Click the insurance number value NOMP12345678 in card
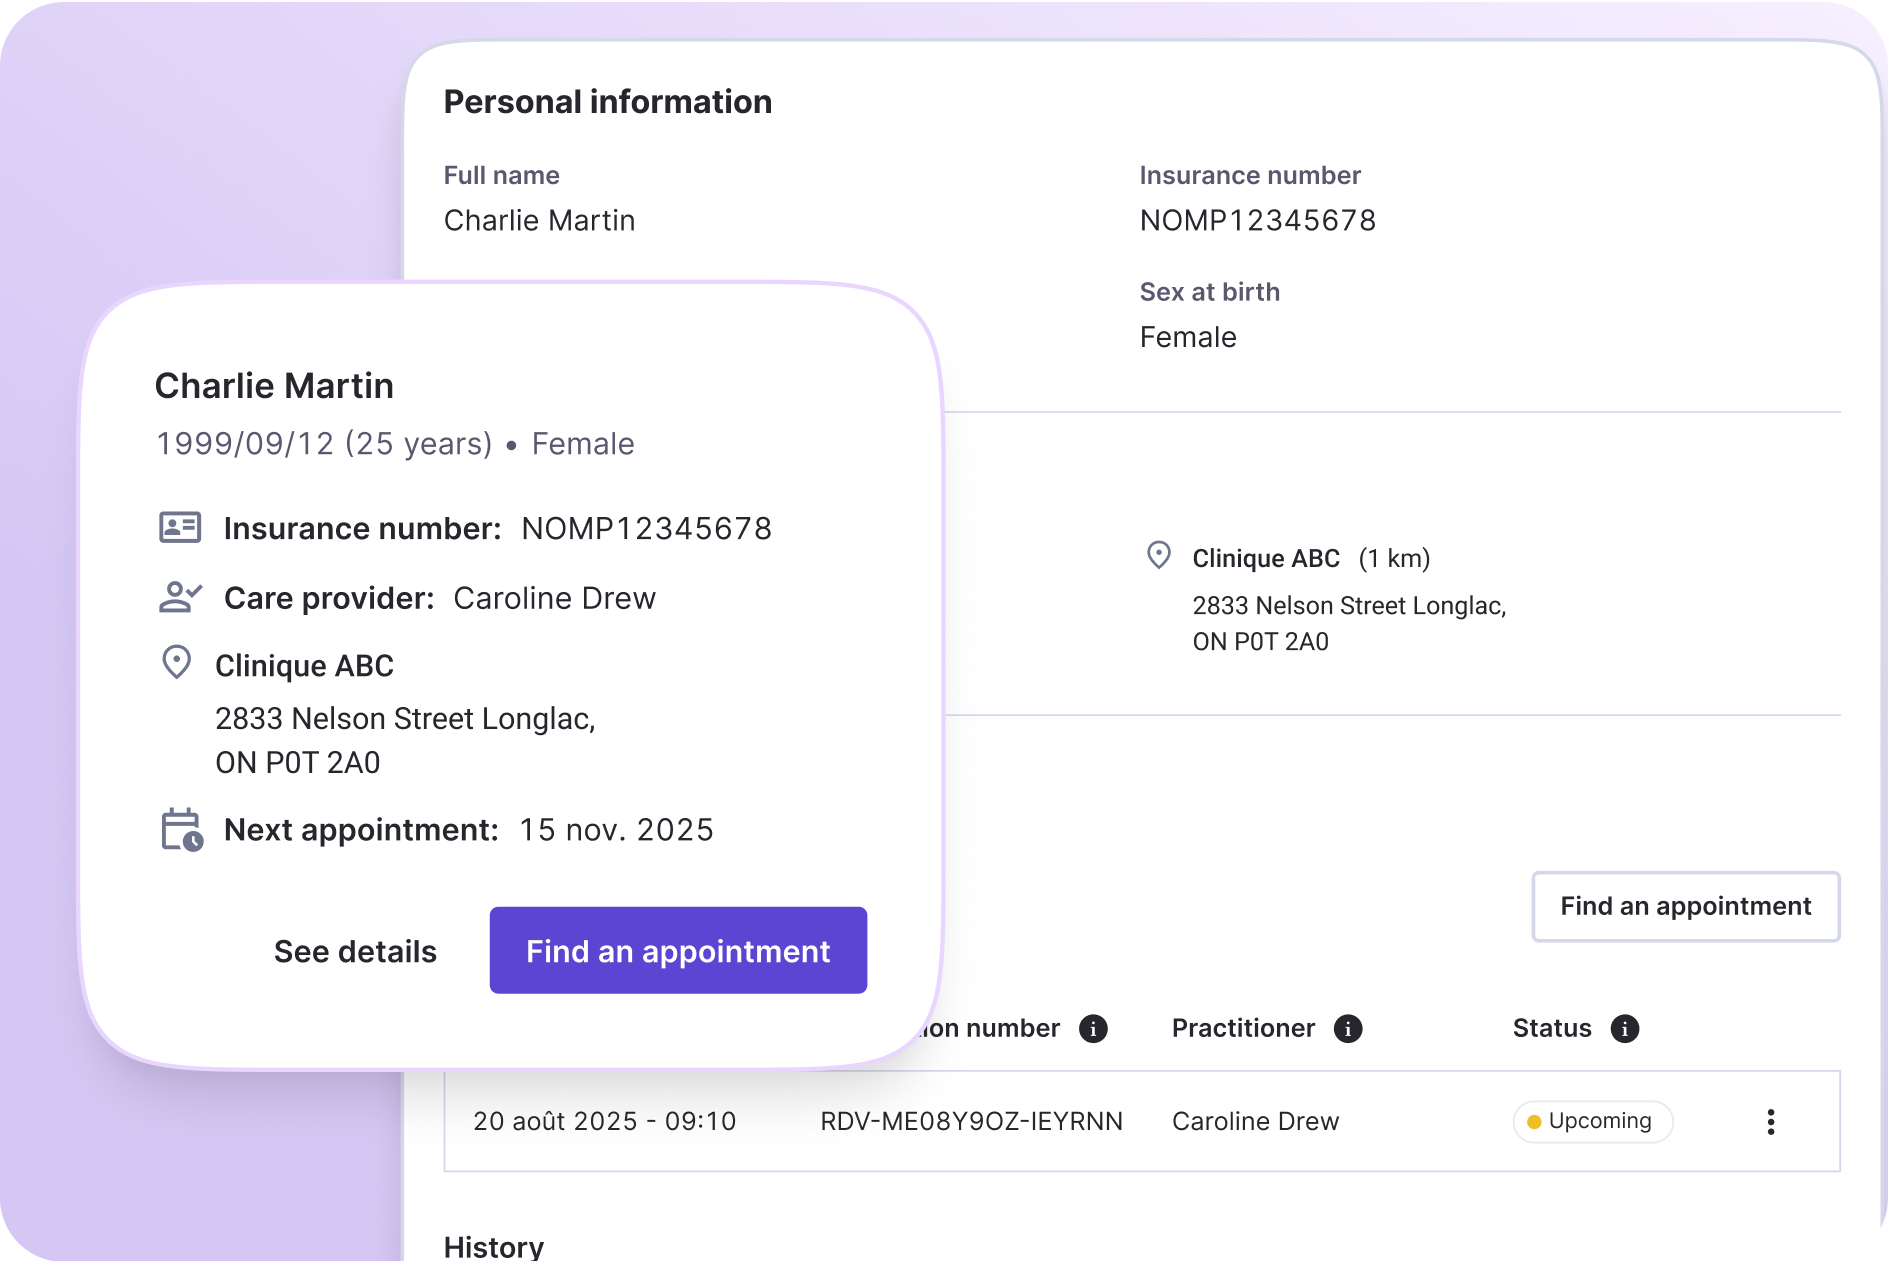 pyautogui.click(x=646, y=529)
